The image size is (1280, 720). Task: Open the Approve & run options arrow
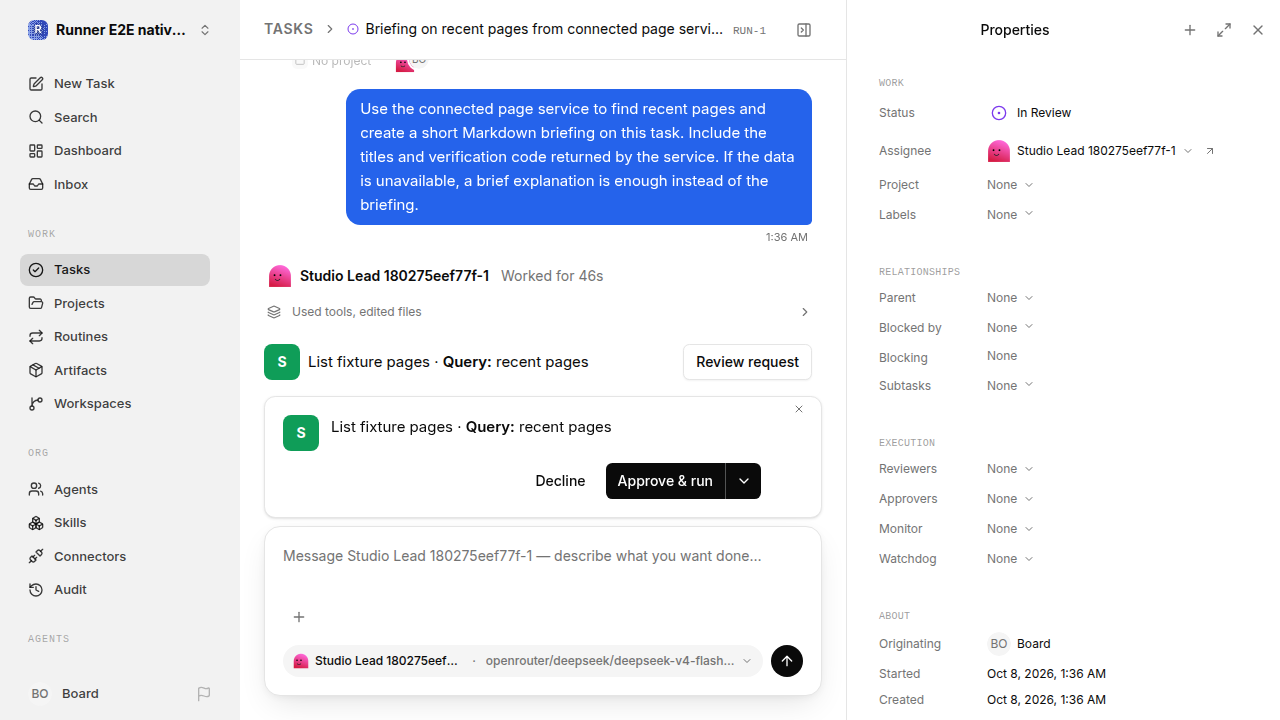(x=744, y=481)
